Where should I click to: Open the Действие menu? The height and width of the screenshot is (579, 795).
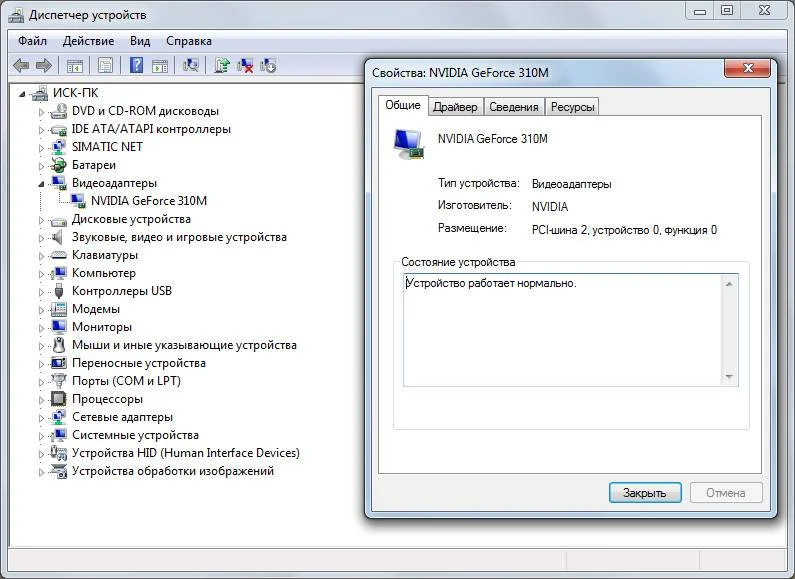click(88, 41)
